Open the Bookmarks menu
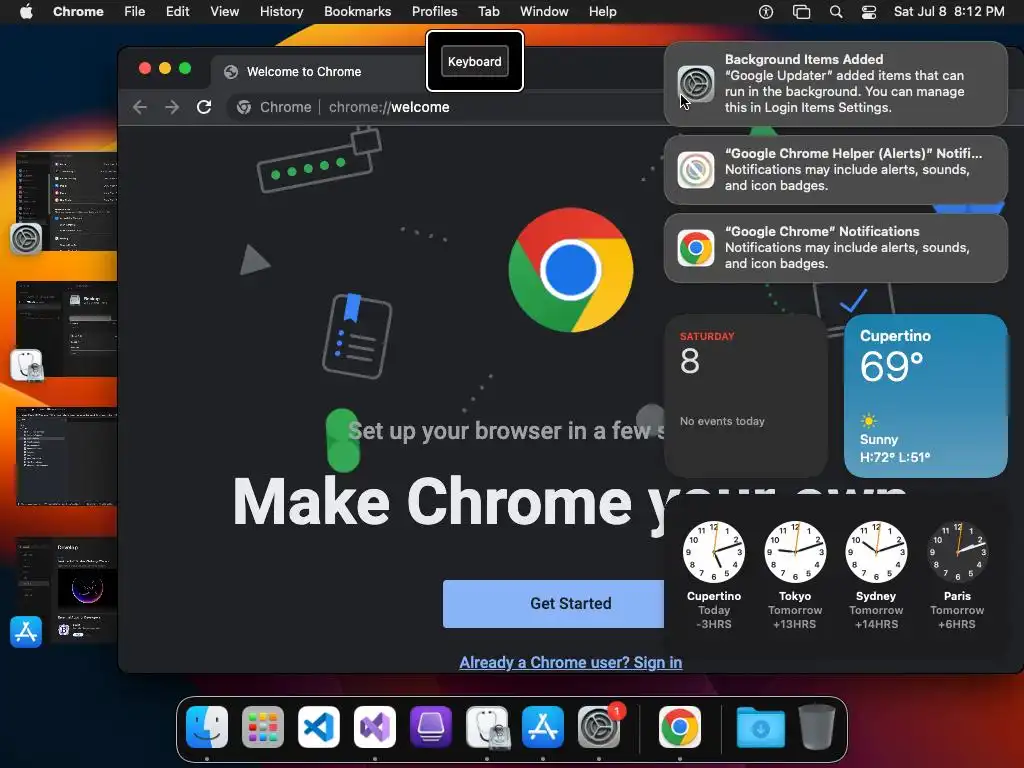The height and width of the screenshot is (768, 1024). click(357, 12)
